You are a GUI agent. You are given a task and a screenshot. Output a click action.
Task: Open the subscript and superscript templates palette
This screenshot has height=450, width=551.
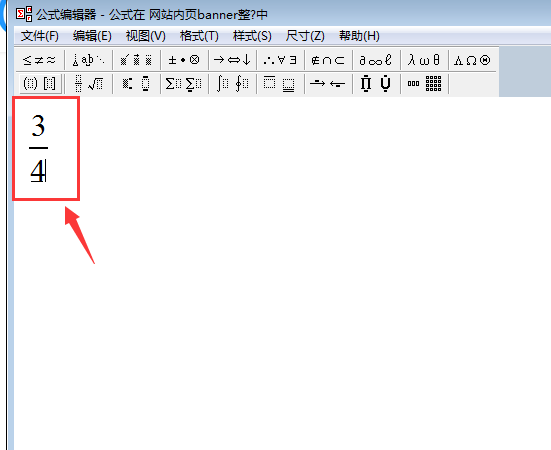[x=136, y=84]
